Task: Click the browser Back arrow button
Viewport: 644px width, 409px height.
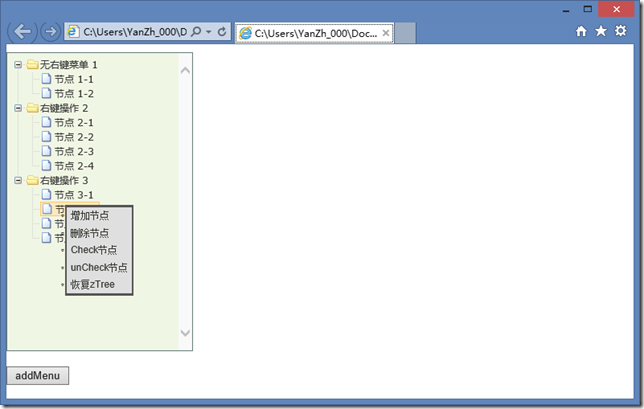Action: click(22, 32)
